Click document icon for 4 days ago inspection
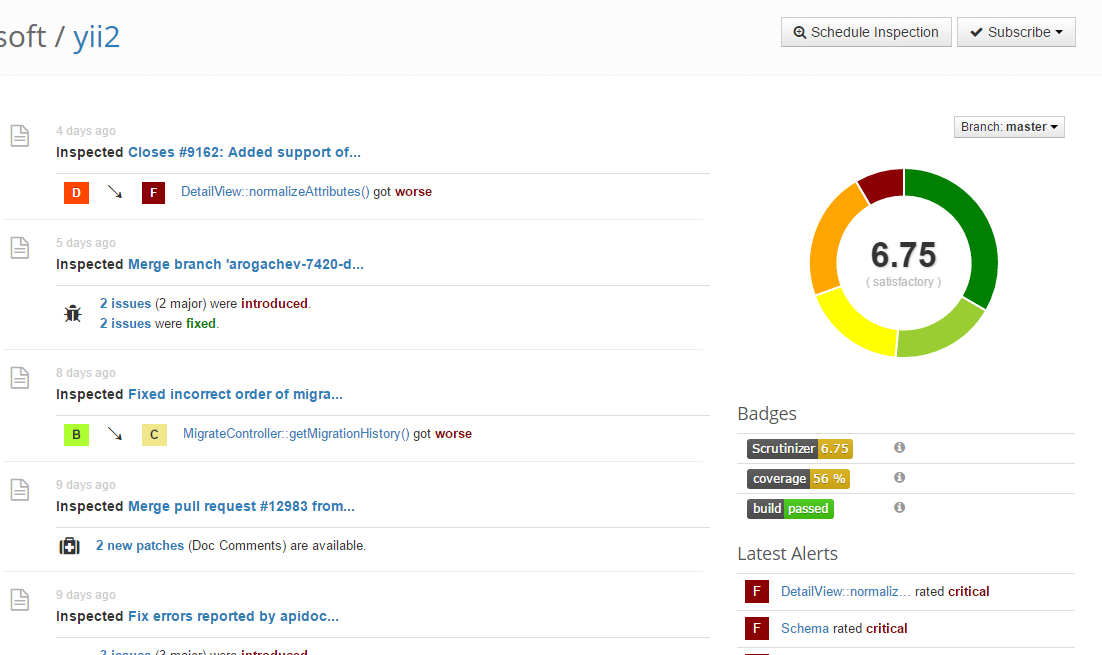 (20, 136)
